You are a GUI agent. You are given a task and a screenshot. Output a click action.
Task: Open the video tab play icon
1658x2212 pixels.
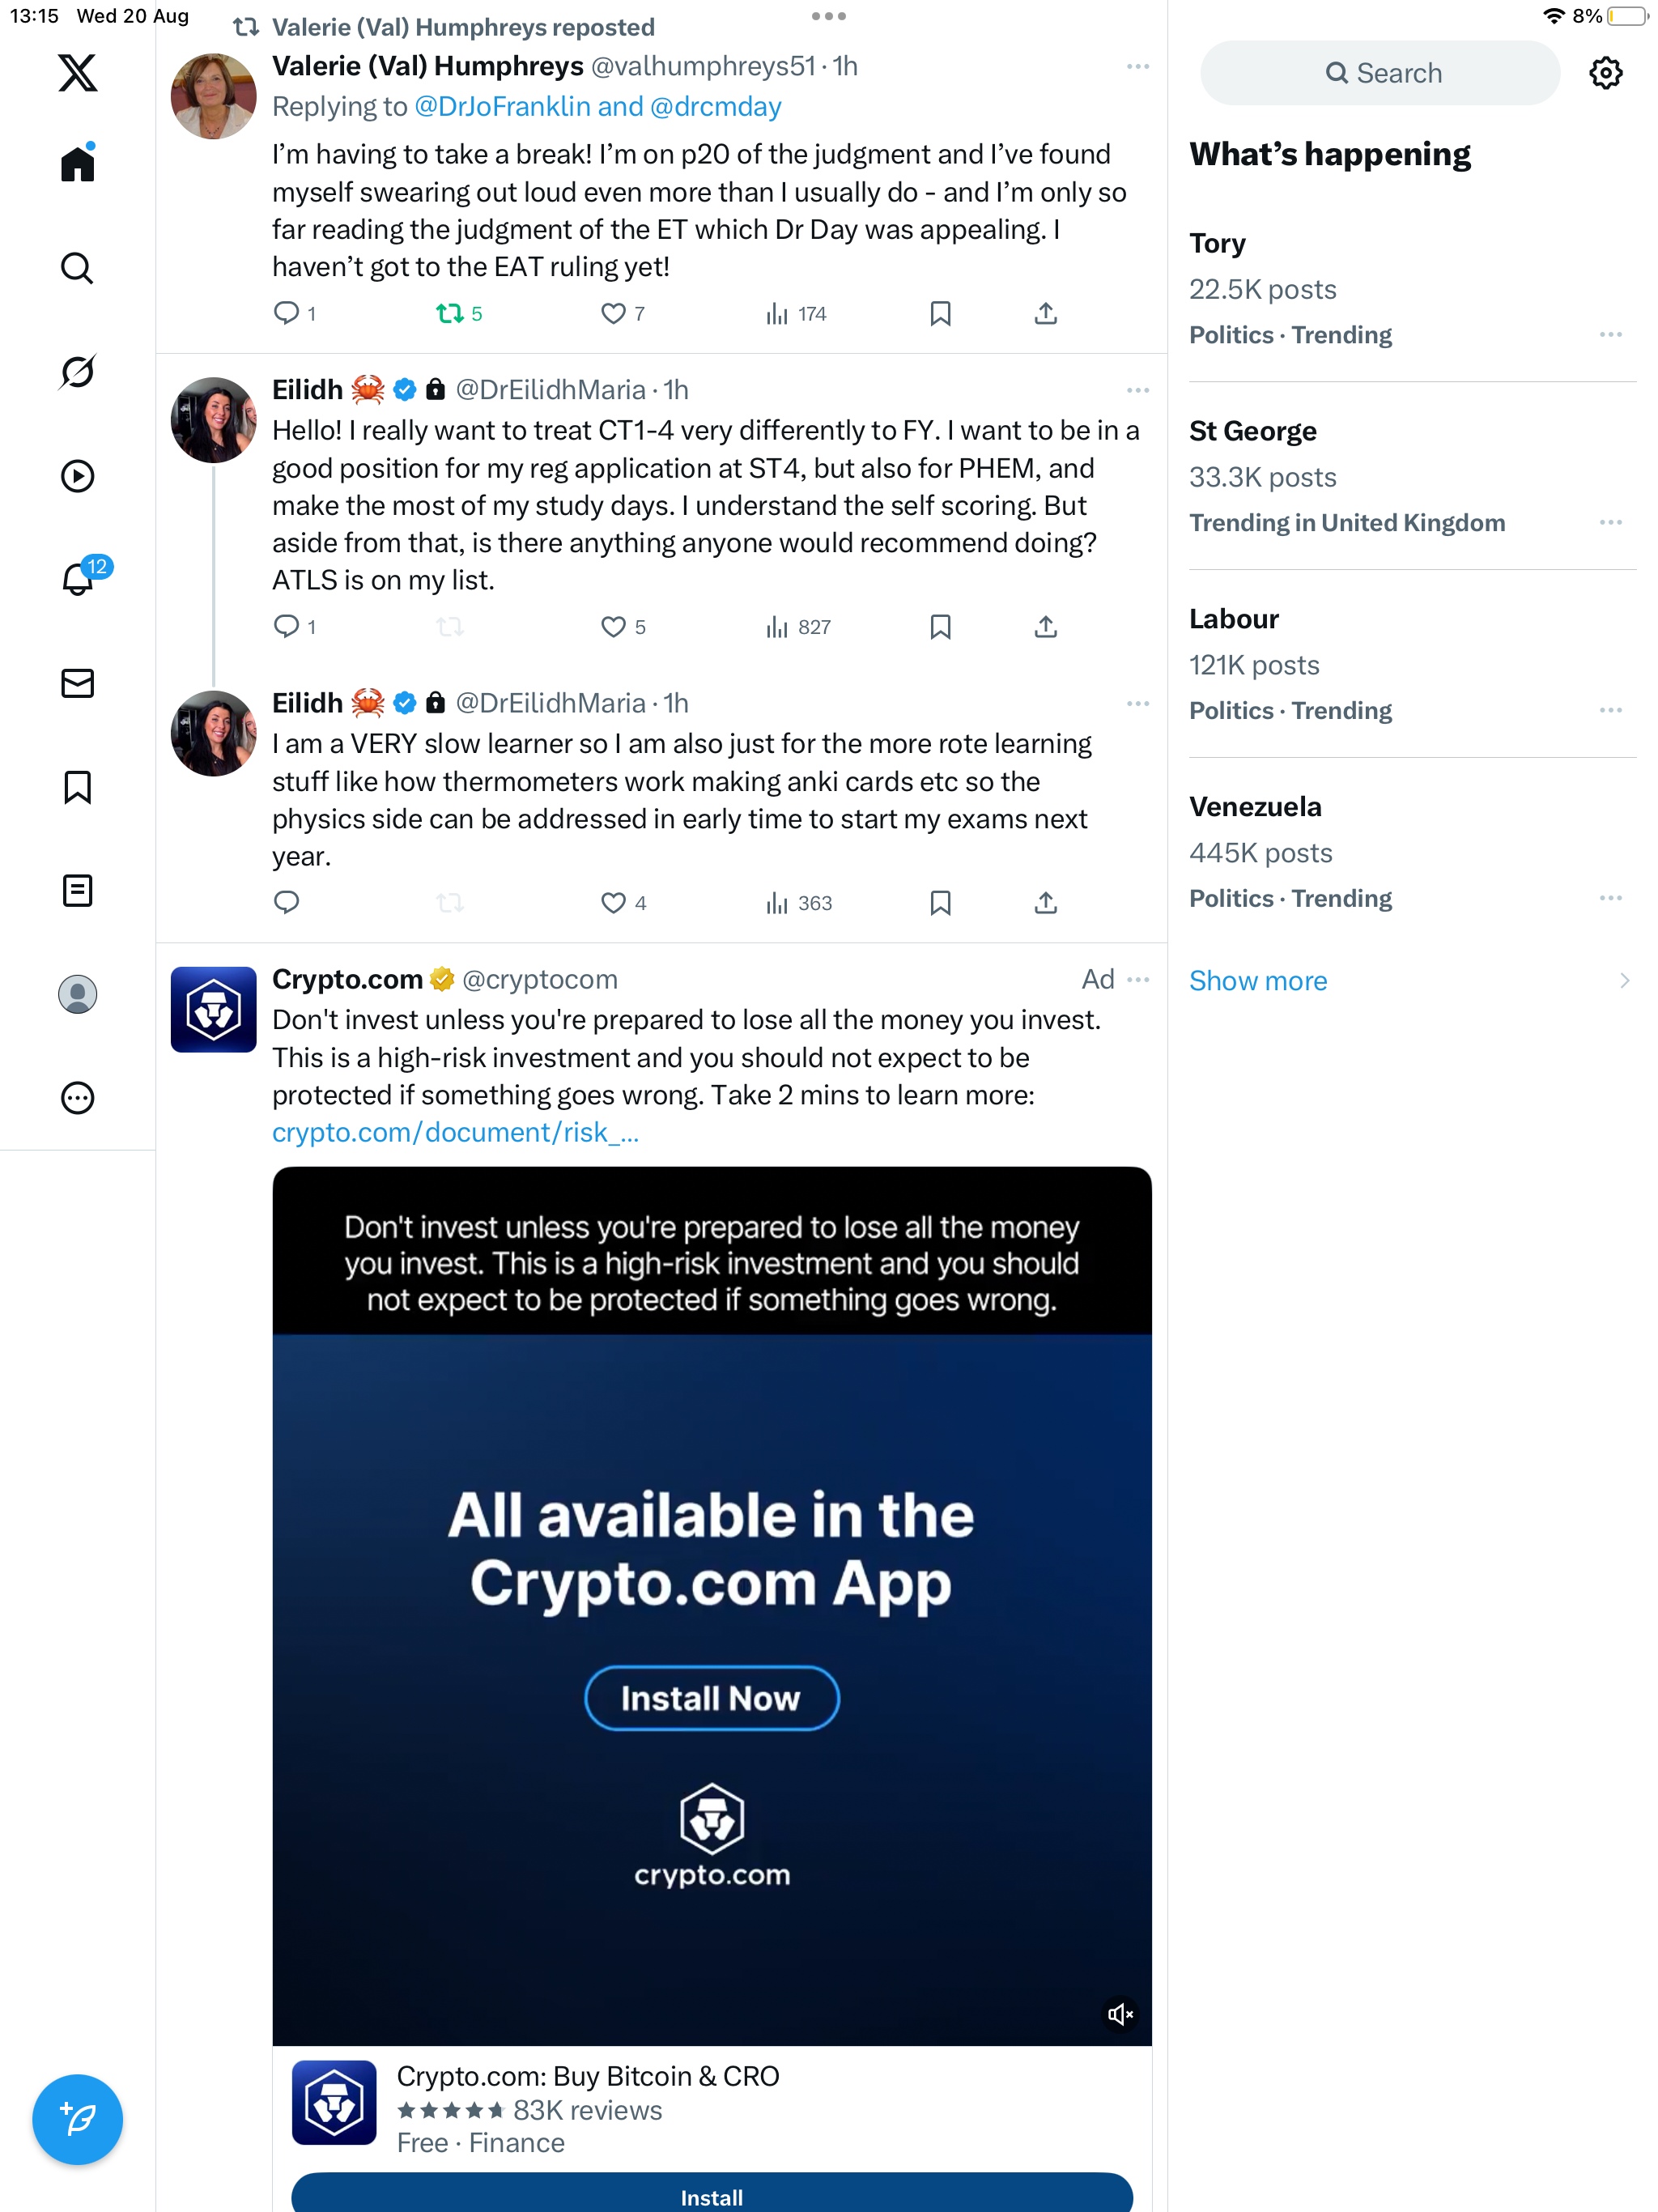point(77,476)
